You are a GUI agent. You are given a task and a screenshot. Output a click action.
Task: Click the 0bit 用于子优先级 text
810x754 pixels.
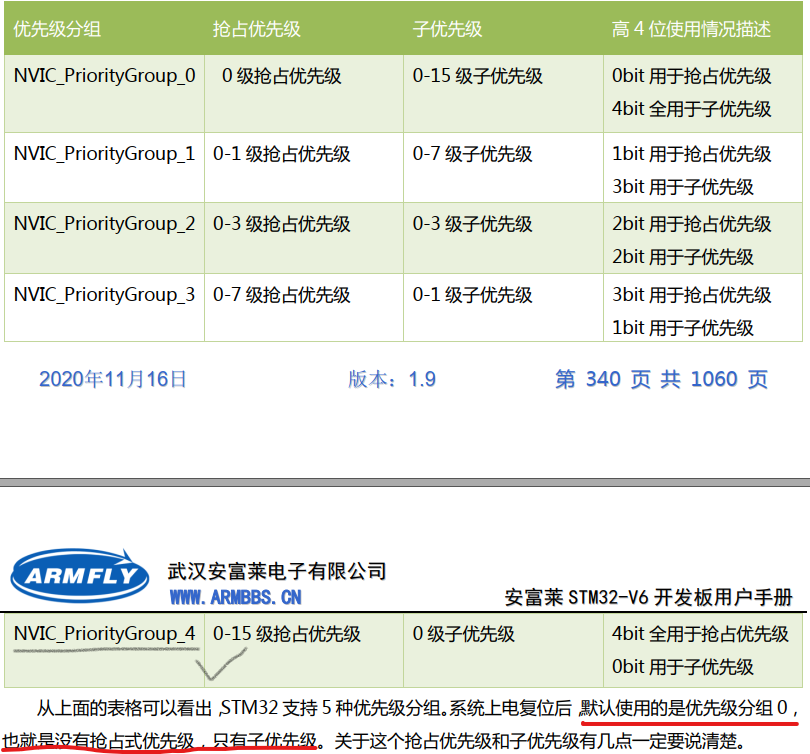point(682,667)
